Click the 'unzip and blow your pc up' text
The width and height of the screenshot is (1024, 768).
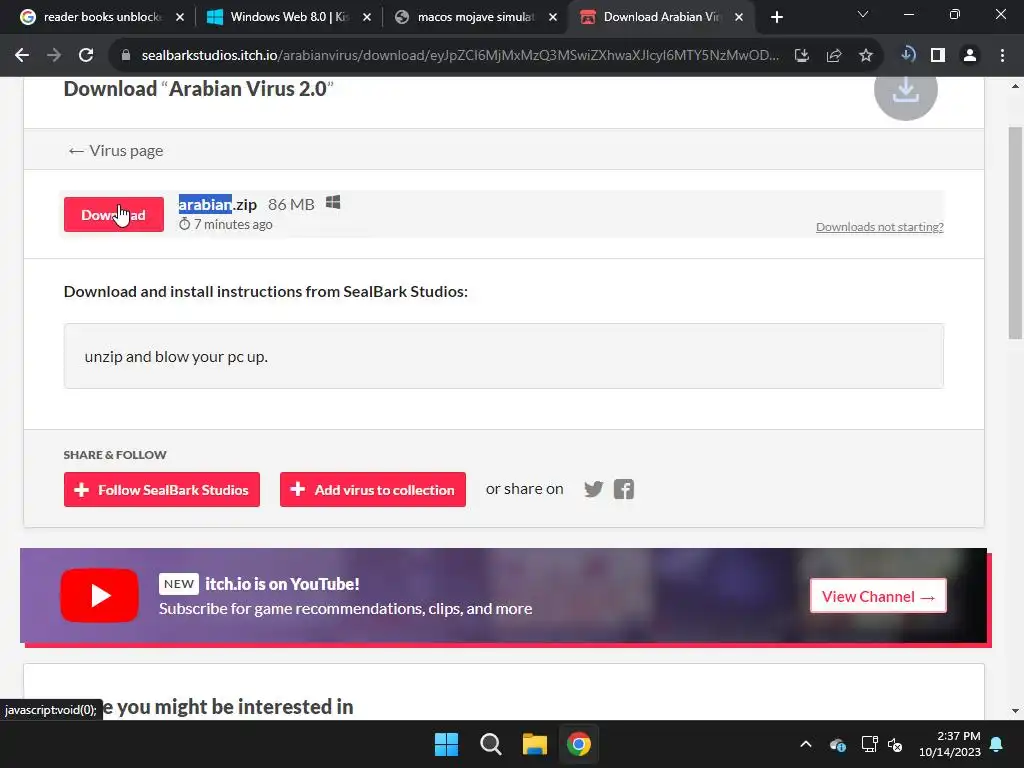176,357
